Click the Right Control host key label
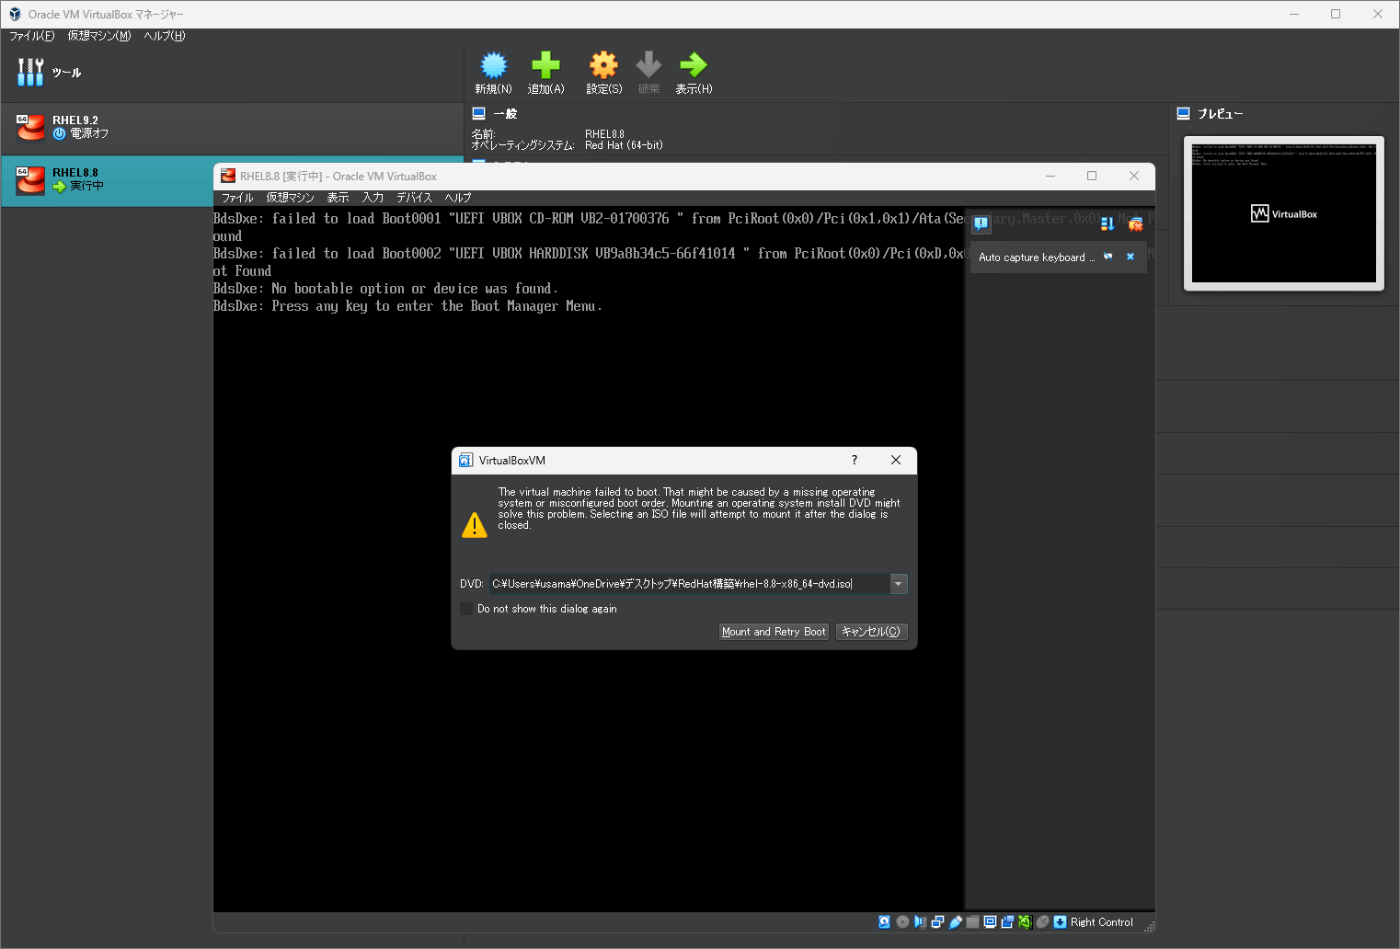The width and height of the screenshot is (1400, 949). [x=1102, y=922]
